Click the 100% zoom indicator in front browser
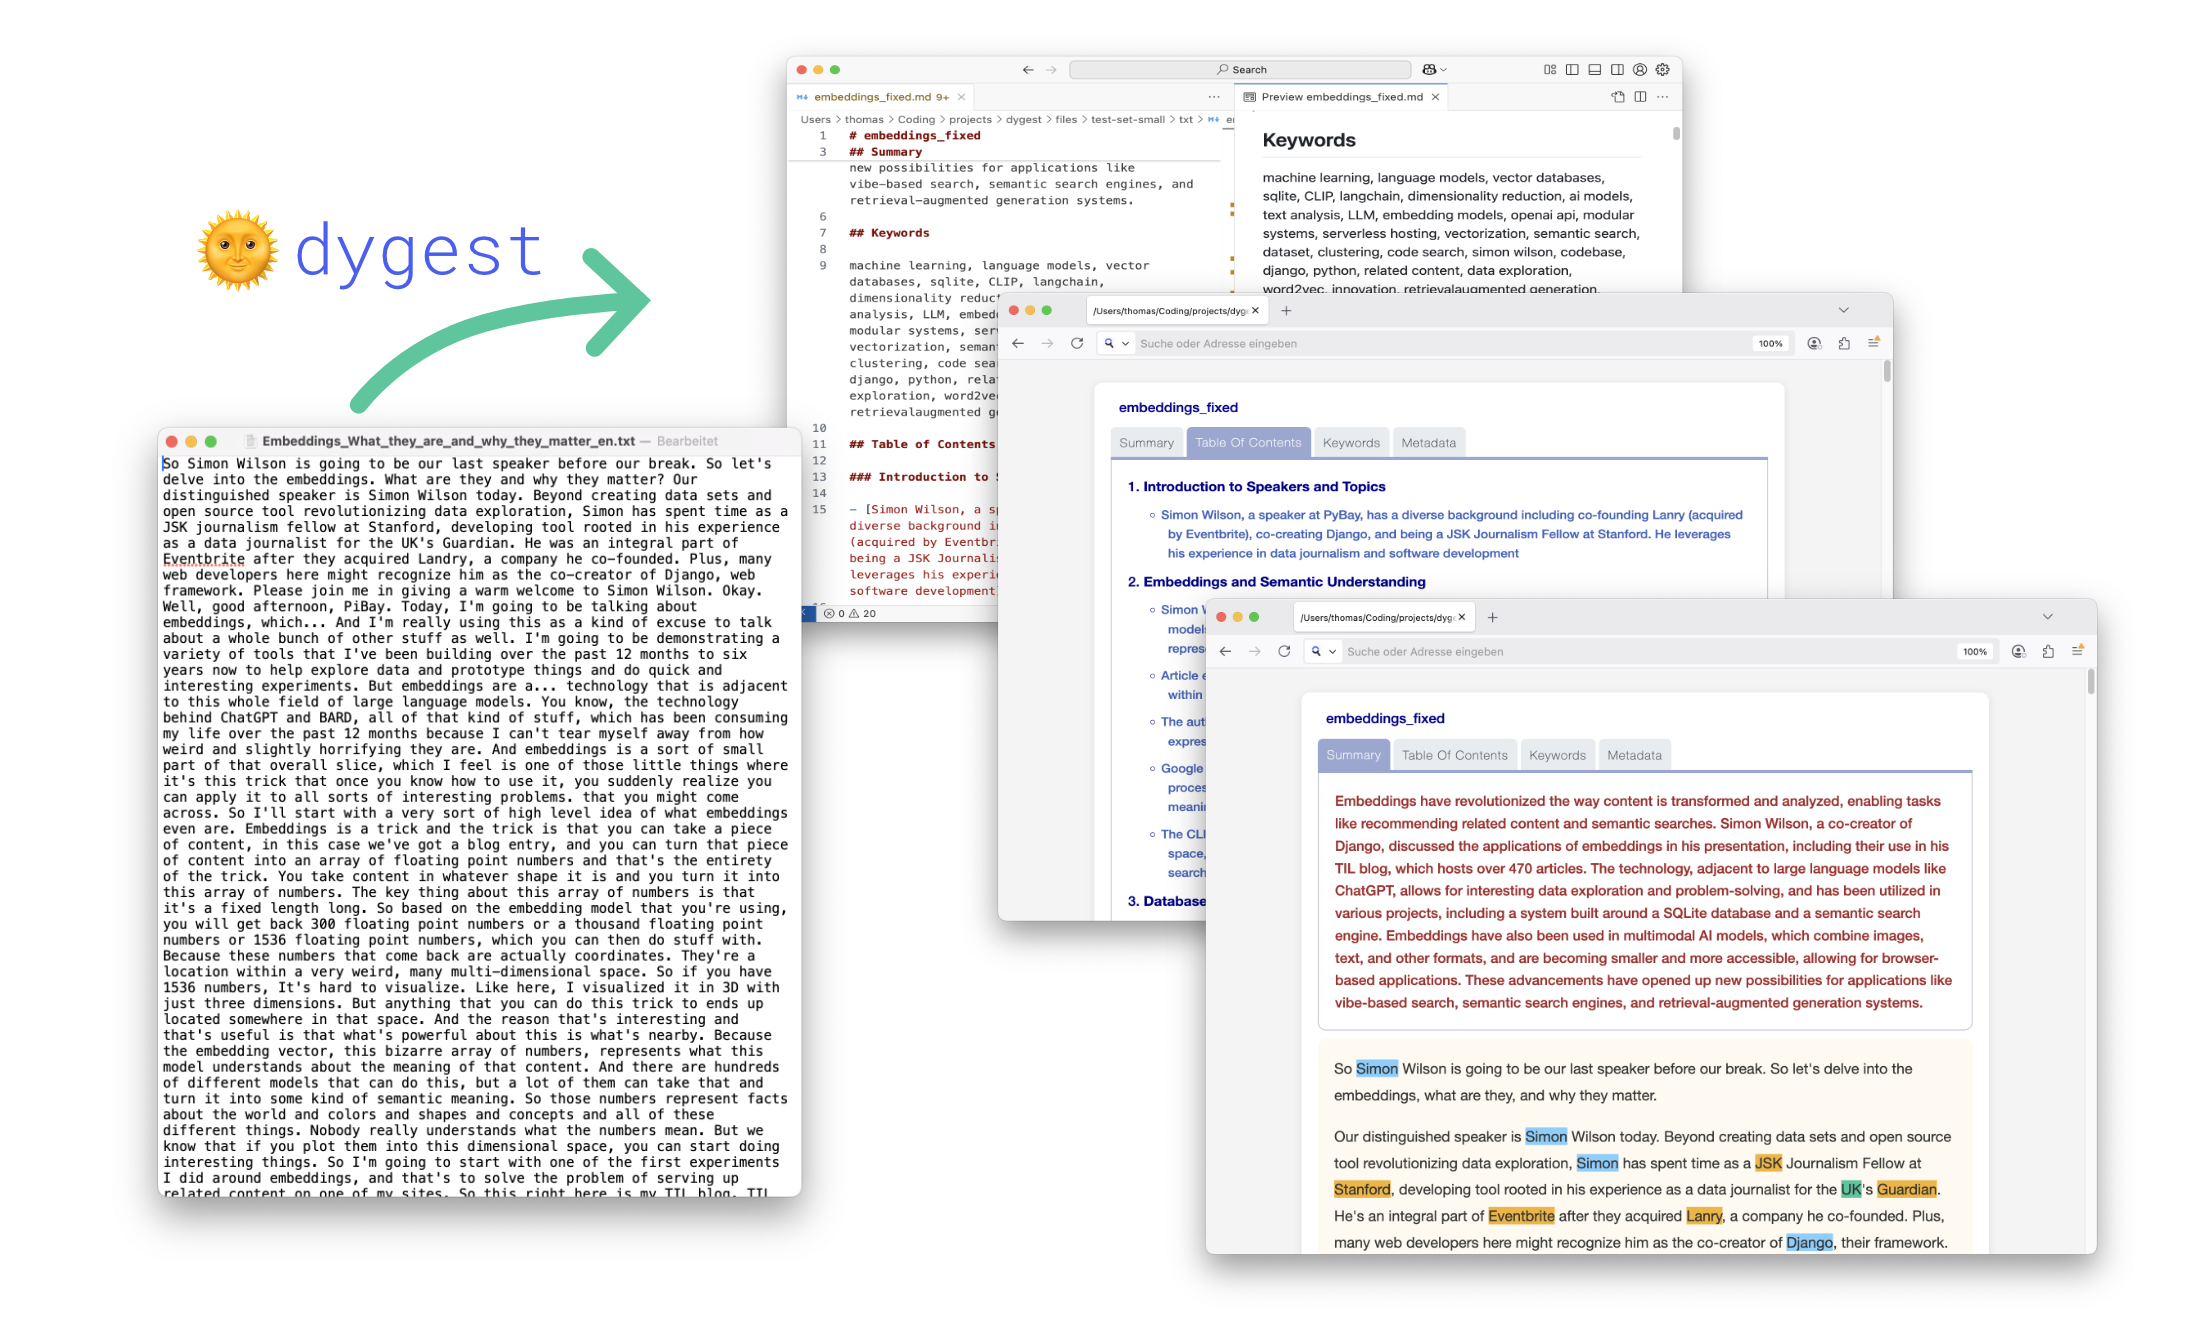This screenshot has height=1335, width=2200. click(x=1974, y=651)
